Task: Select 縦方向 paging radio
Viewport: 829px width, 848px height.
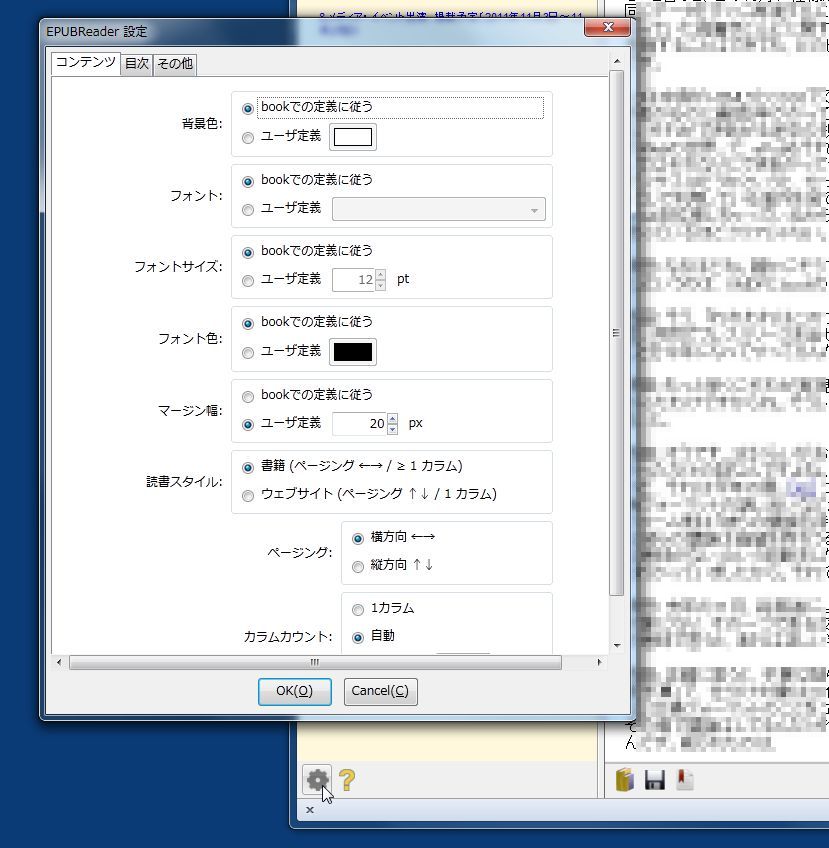Action: 357,566
